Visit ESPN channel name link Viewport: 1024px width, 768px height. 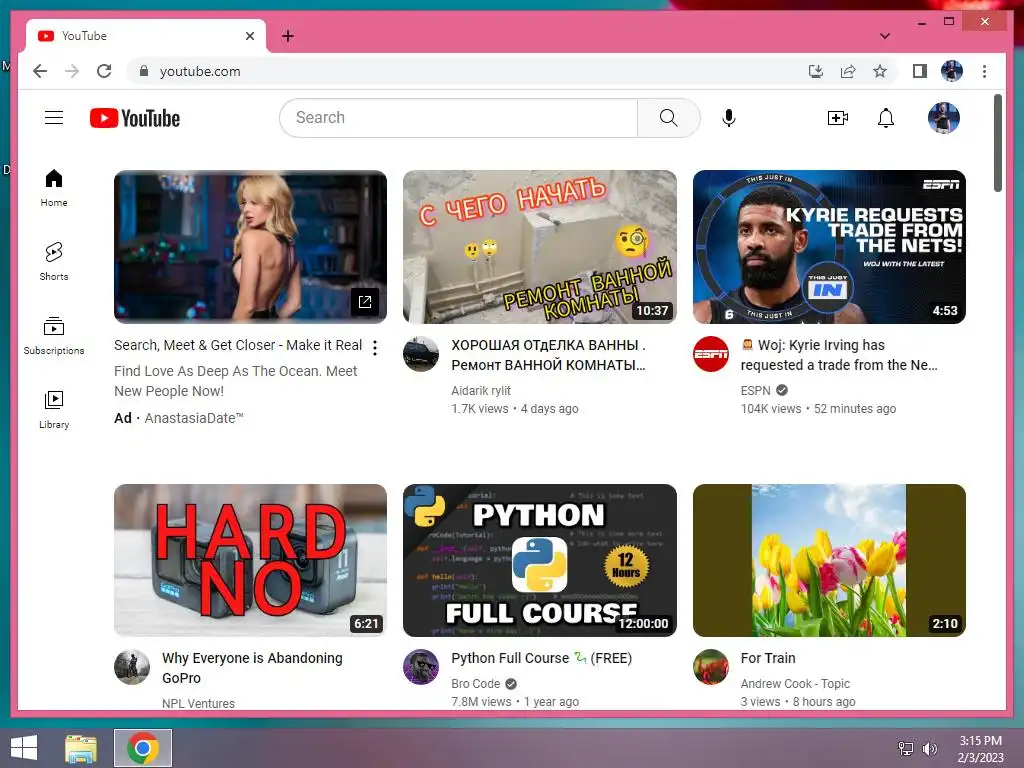point(756,391)
